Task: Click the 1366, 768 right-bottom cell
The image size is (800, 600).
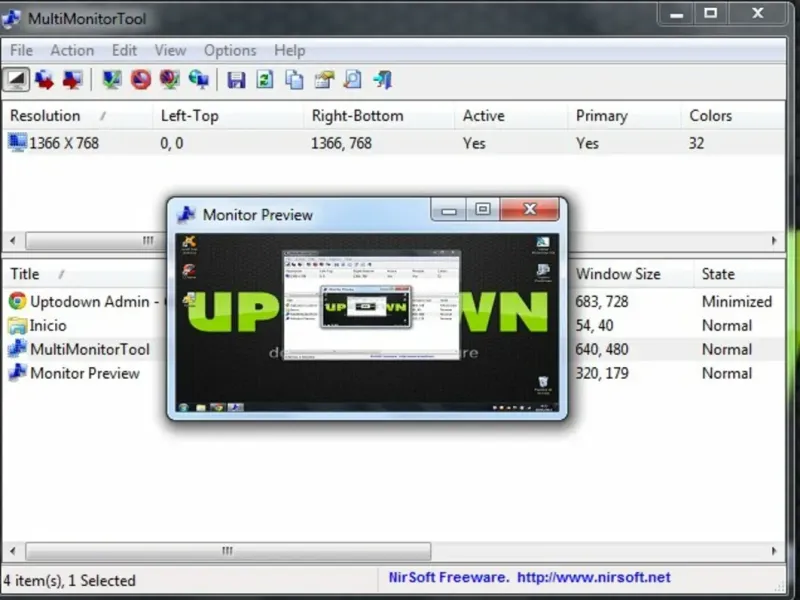Action: (341, 143)
